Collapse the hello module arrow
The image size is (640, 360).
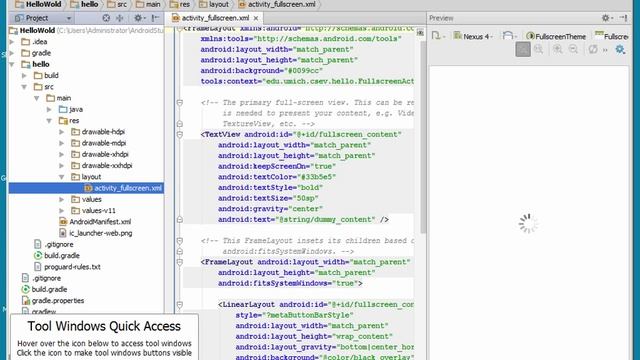point(12,64)
